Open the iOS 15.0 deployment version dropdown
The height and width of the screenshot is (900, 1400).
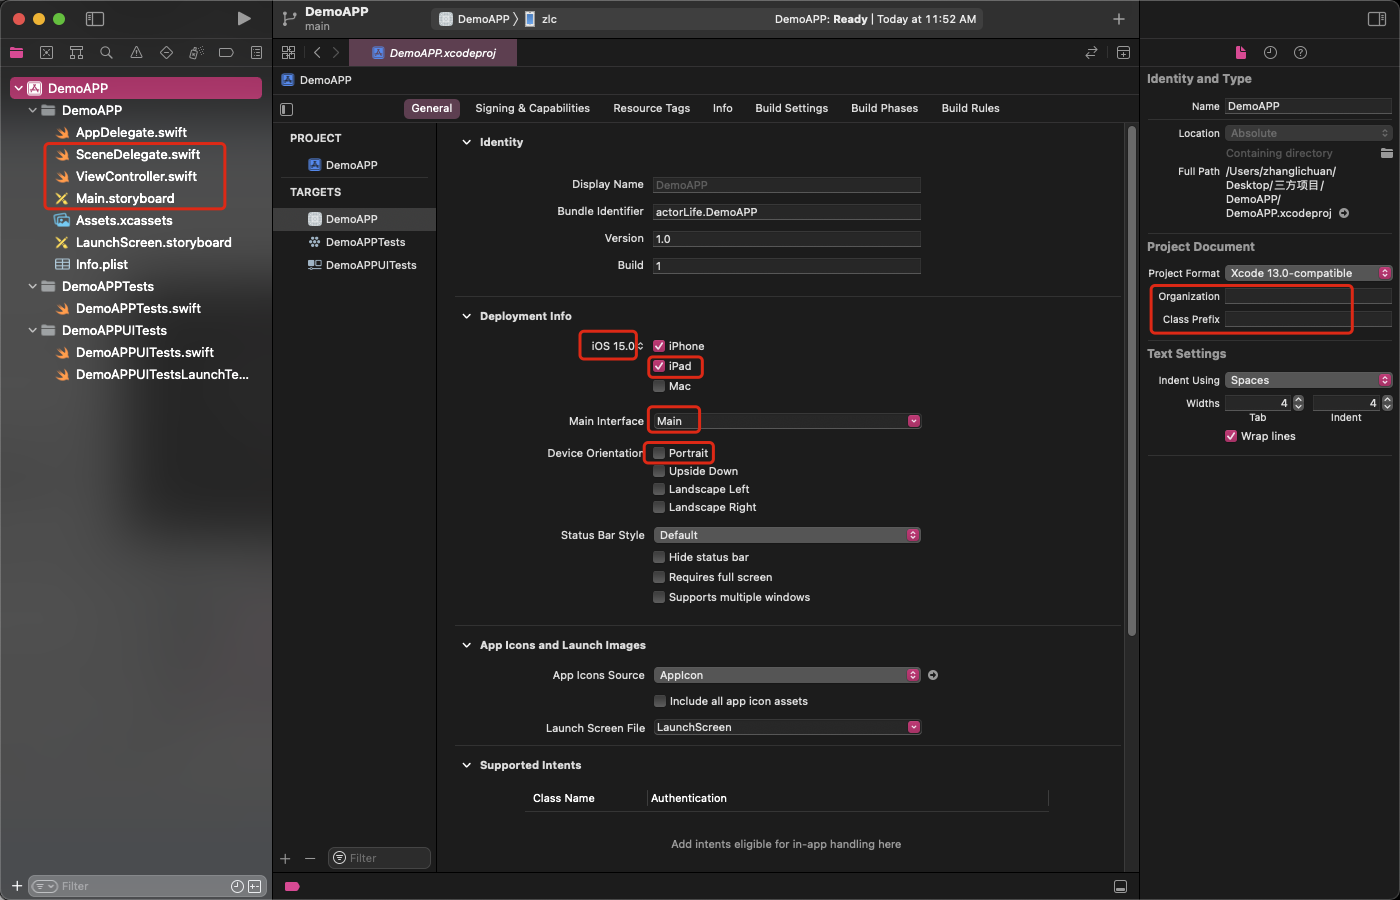pyautogui.click(x=616, y=346)
